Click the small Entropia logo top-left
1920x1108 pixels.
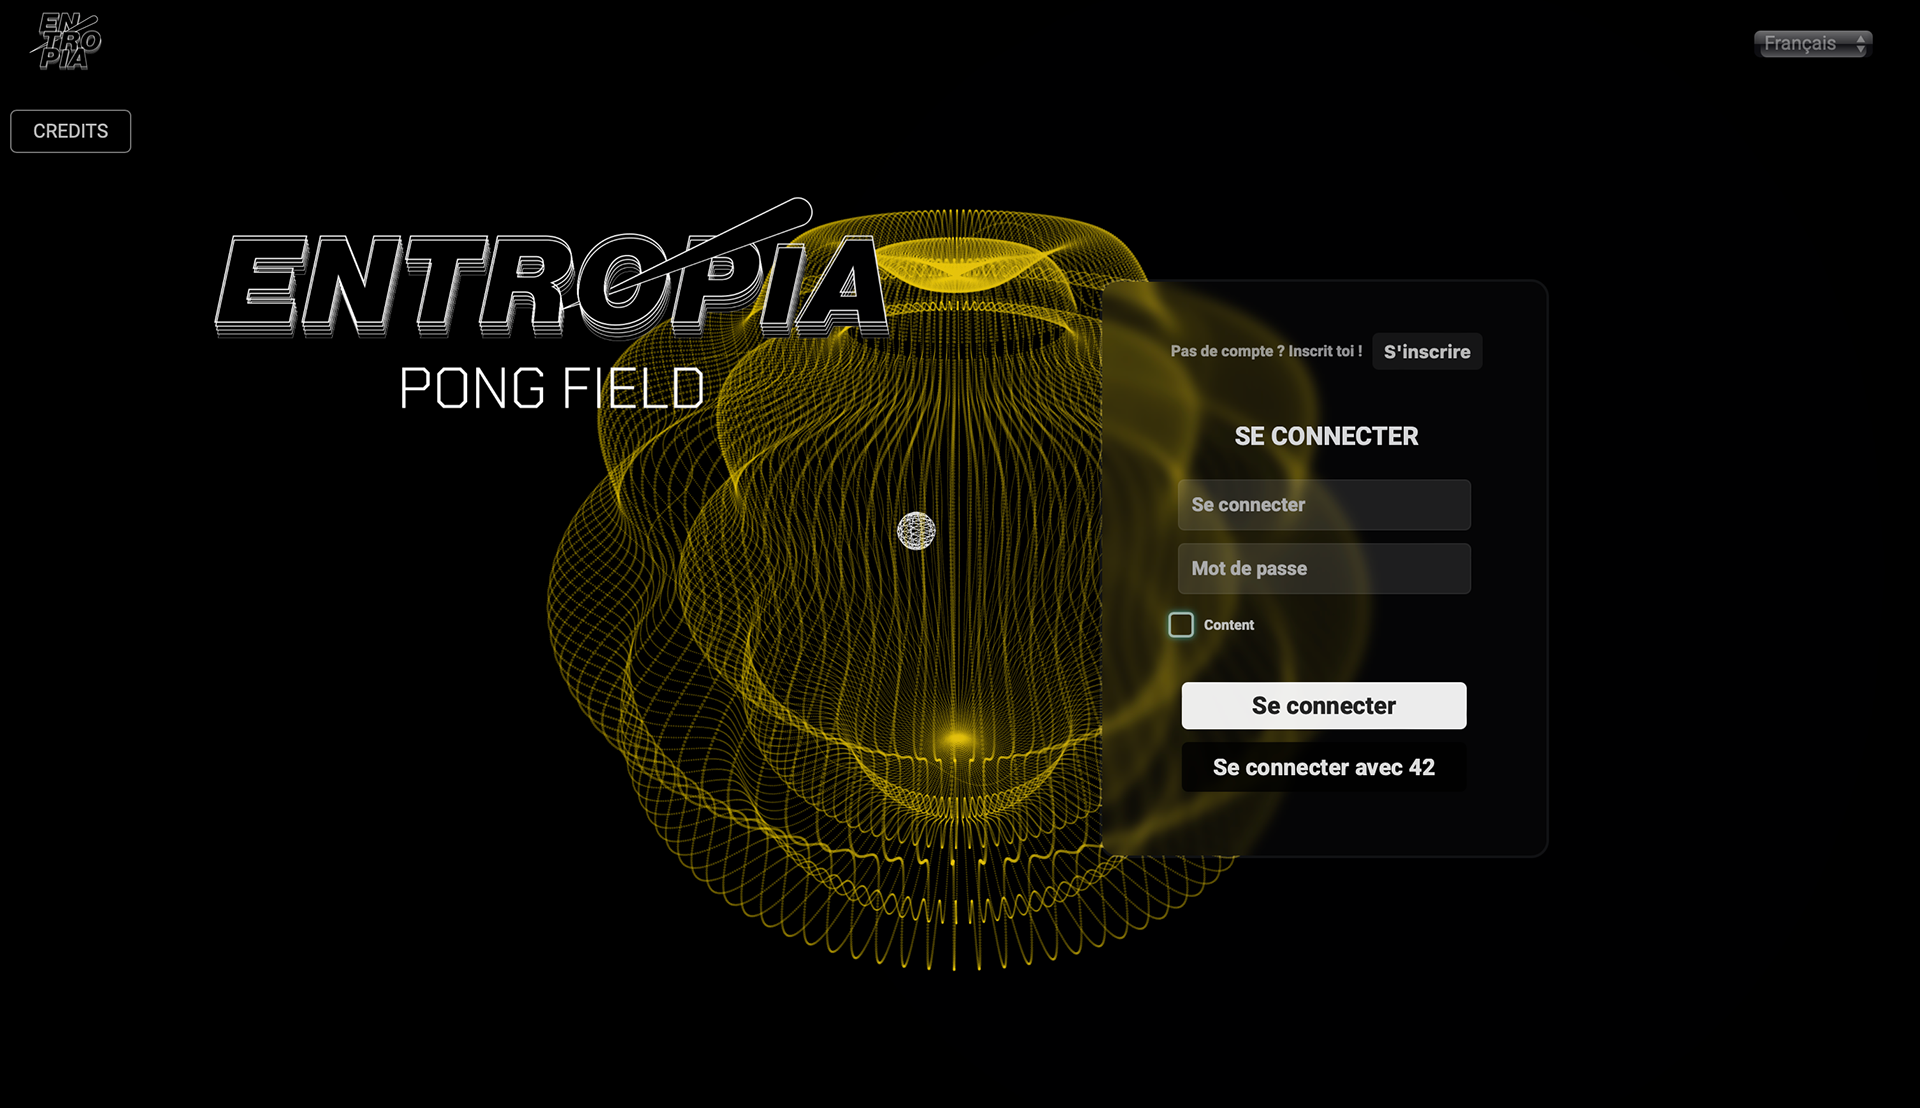[66, 42]
